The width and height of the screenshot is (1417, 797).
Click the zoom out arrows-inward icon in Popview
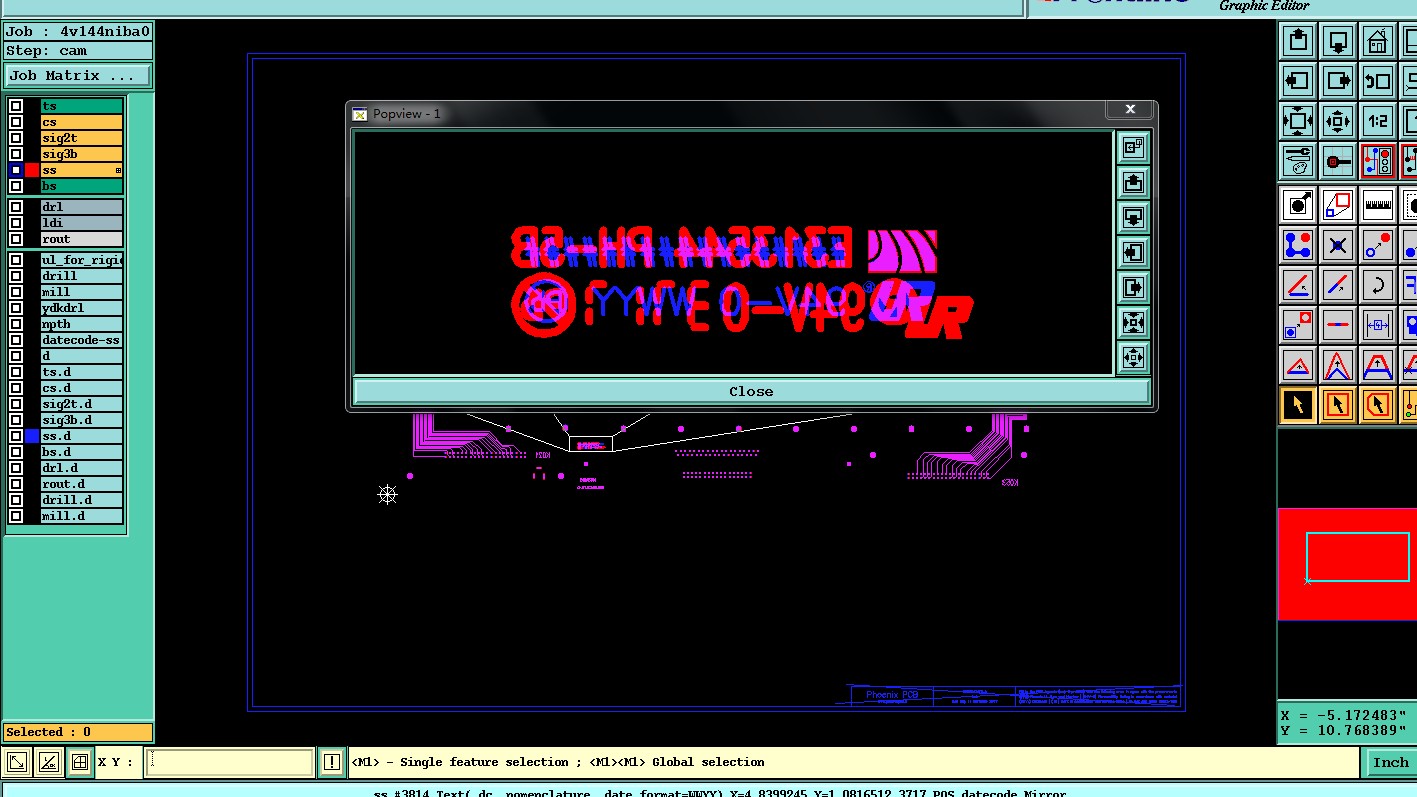click(x=1133, y=322)
